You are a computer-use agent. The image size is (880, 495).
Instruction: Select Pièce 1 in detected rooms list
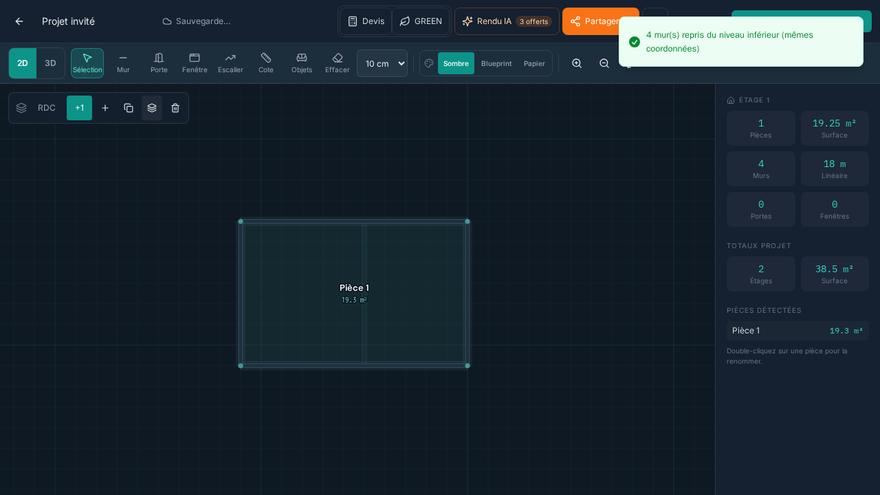pyautogui.click(x=797, y=331)
